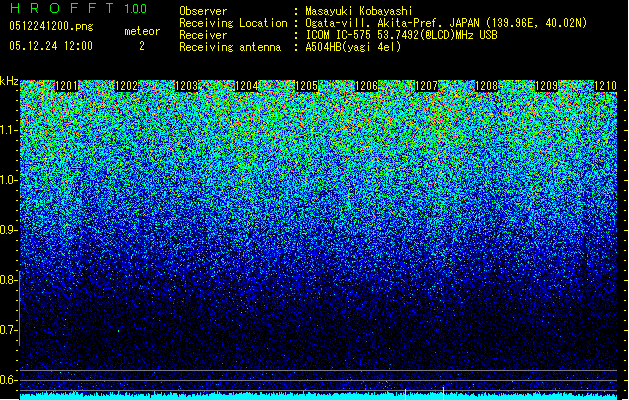Click the 1205 time marker
Viewport: 629px width, 400px height.
pyautogui.click(x=307, y=86)
